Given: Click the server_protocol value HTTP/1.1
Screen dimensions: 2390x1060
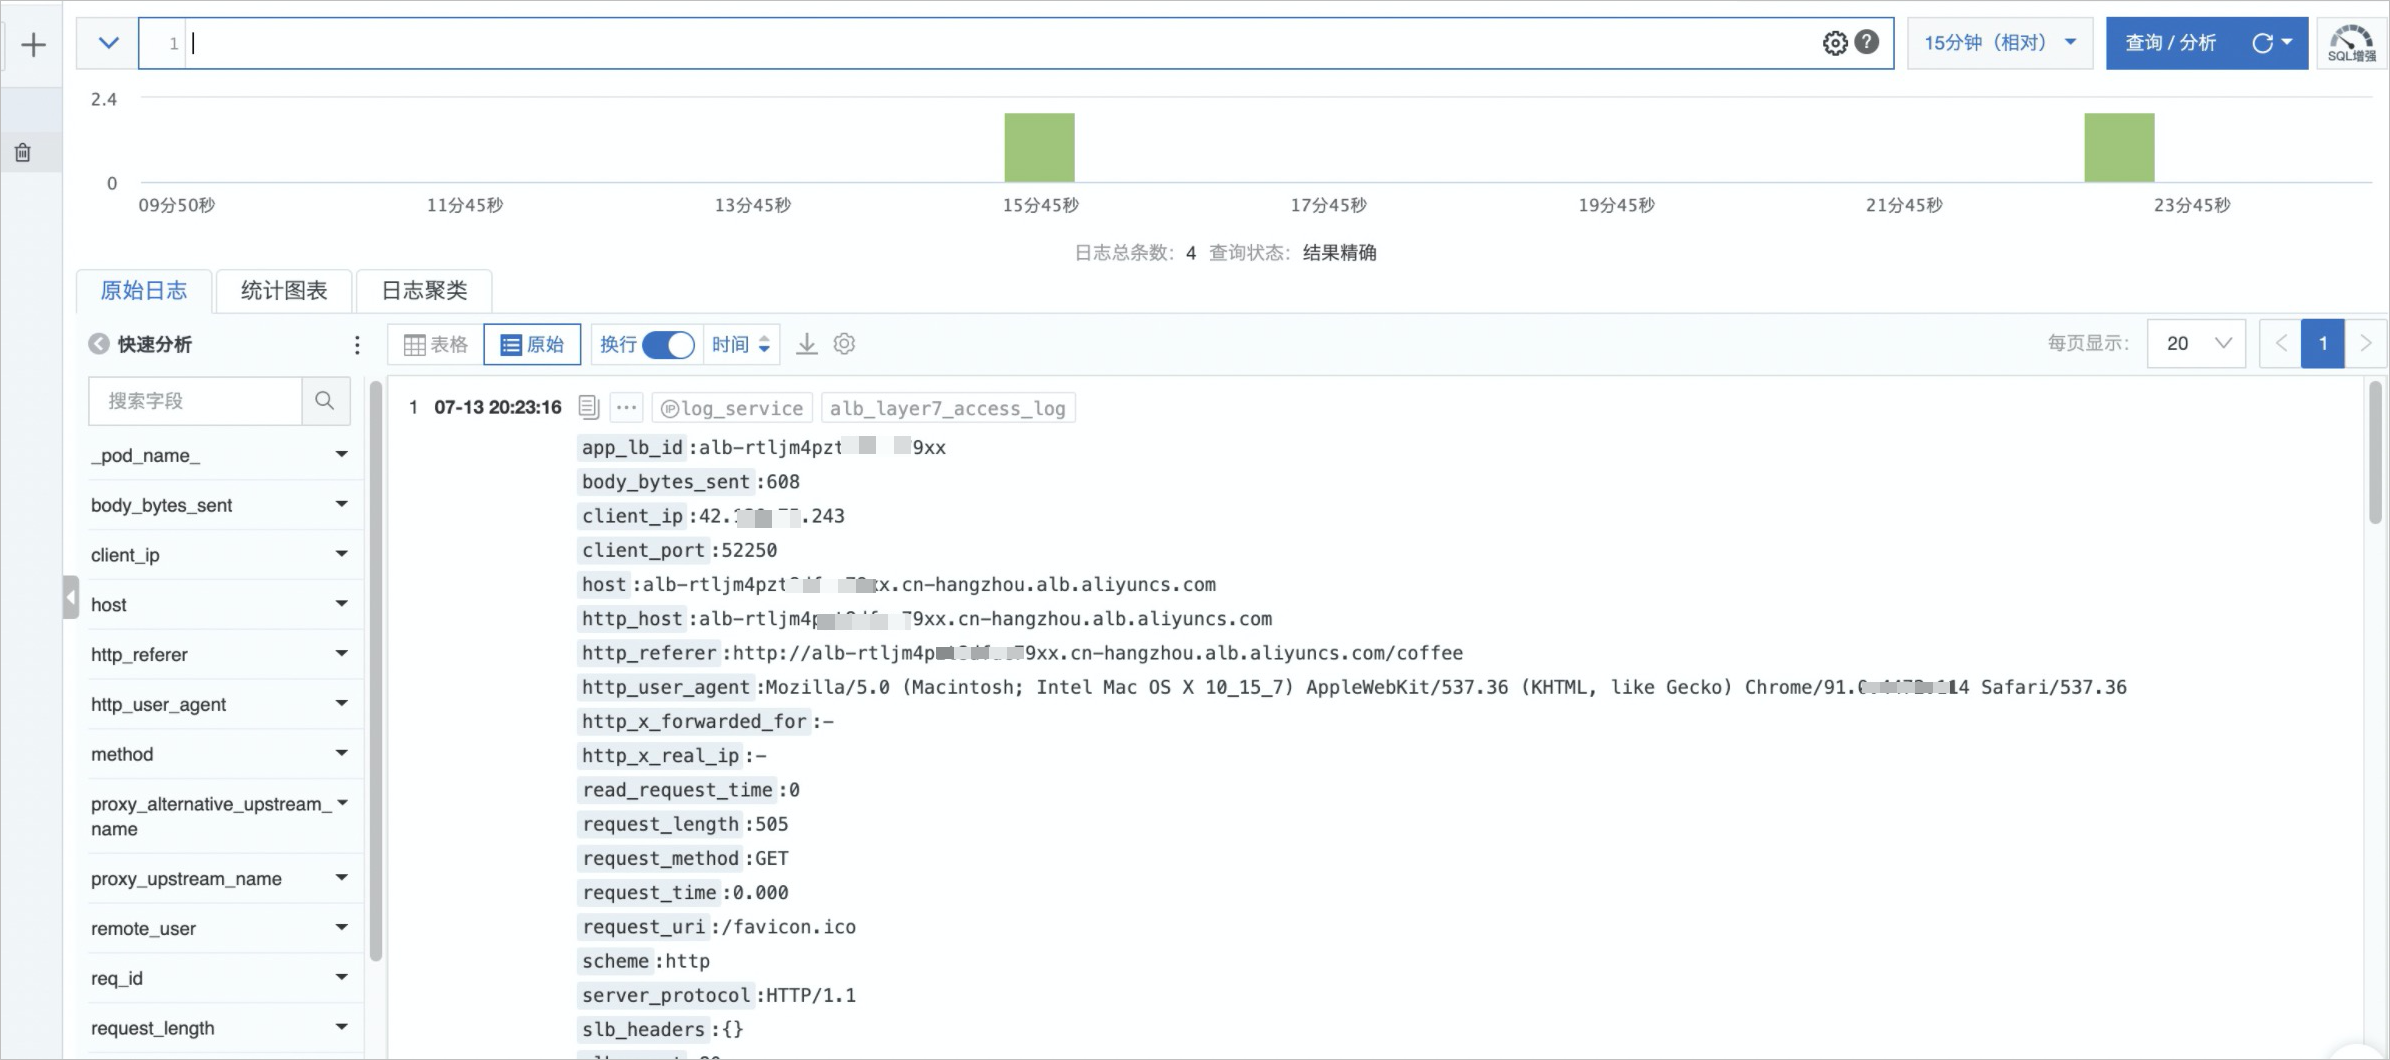Looking at the screenshot, I should 811,995.
